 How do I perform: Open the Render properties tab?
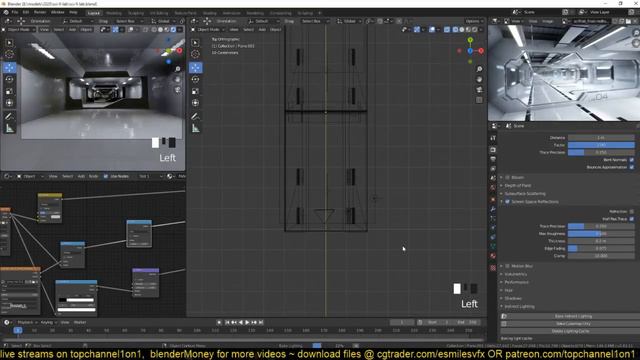(493, 150)
